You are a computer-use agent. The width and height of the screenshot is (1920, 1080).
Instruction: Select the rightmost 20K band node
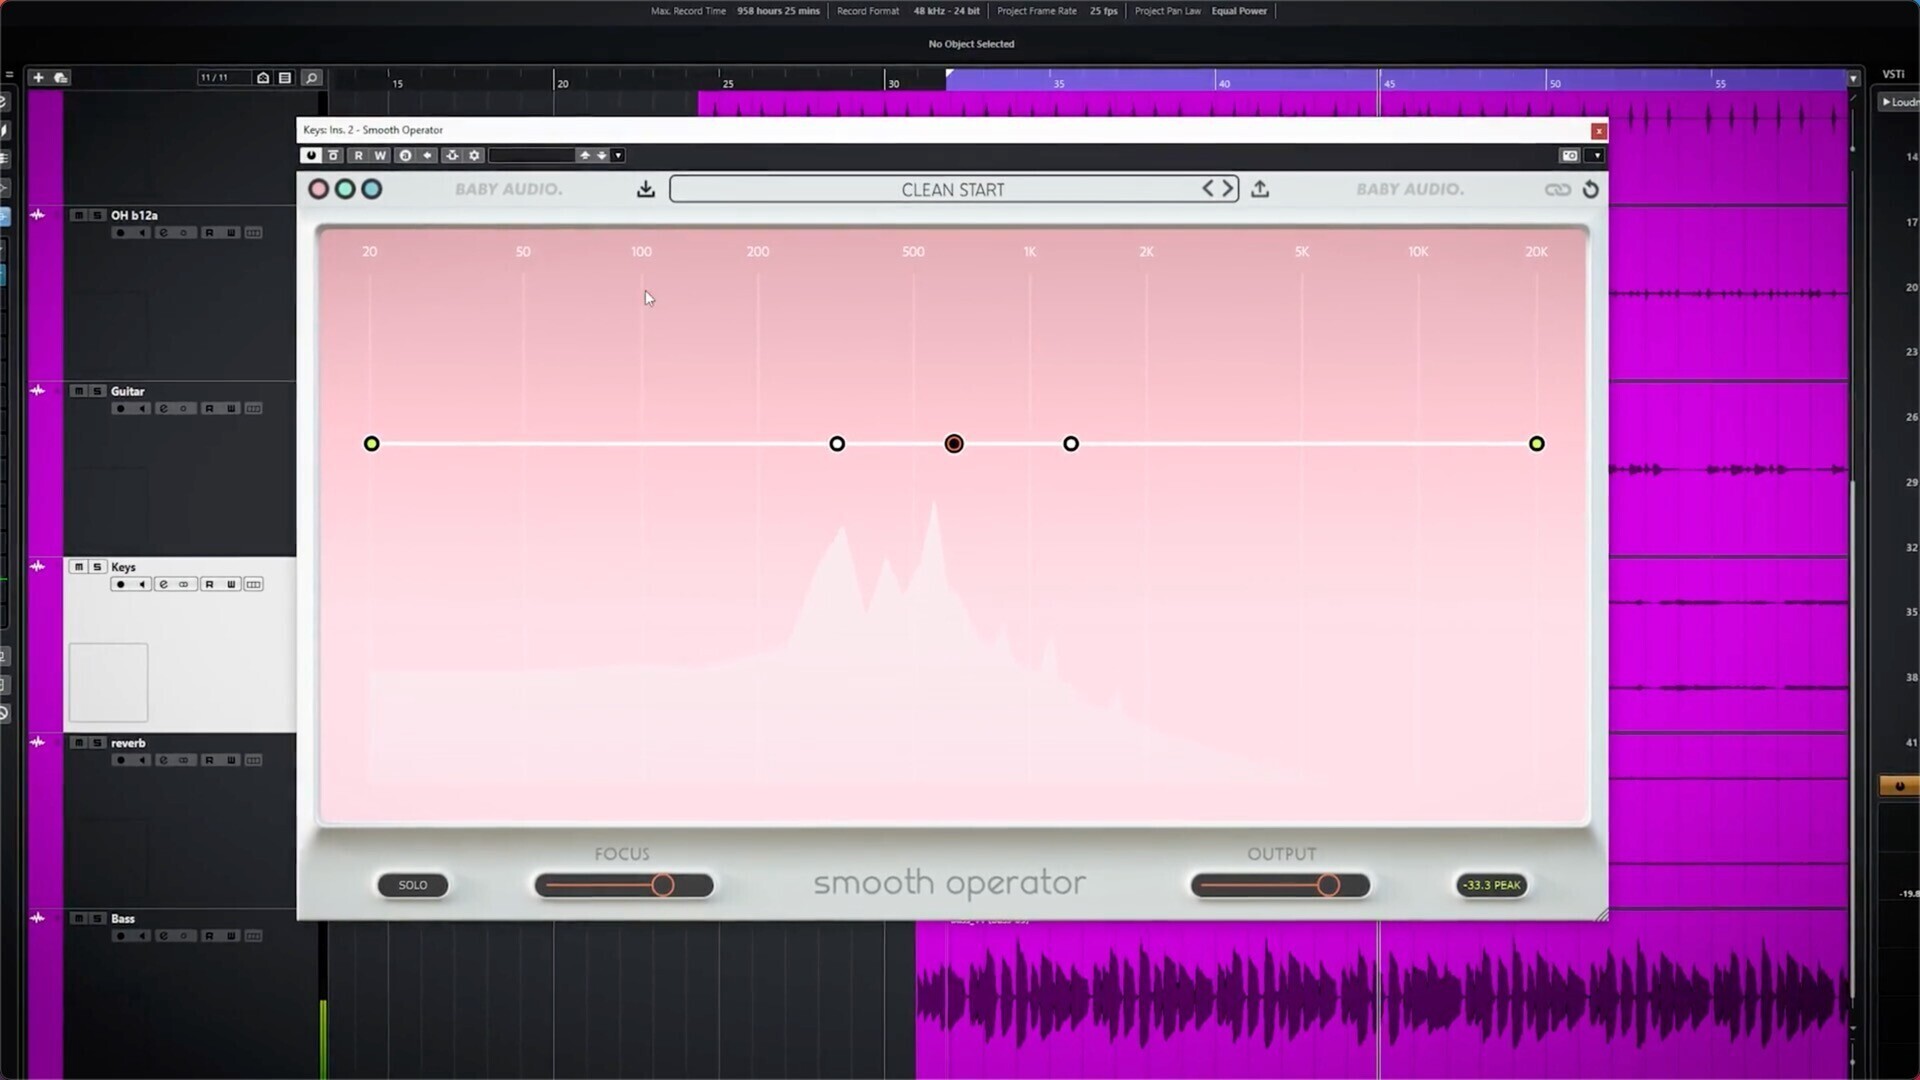point(1537,443)
